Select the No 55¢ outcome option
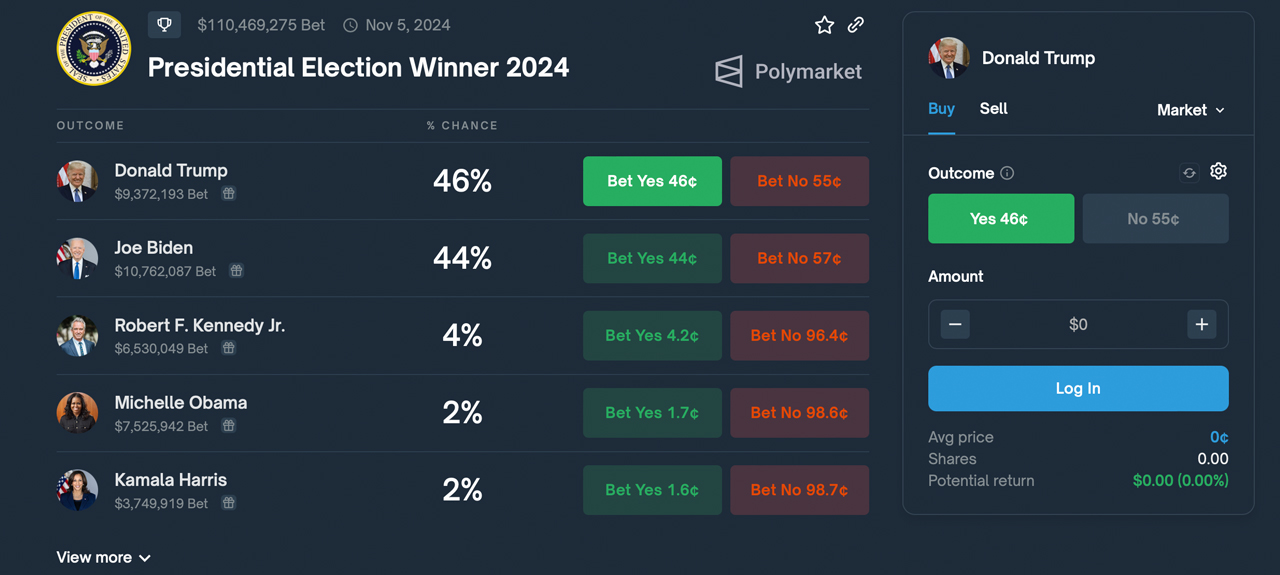This screenshot has height=575, width=1280. (1155, 219)
